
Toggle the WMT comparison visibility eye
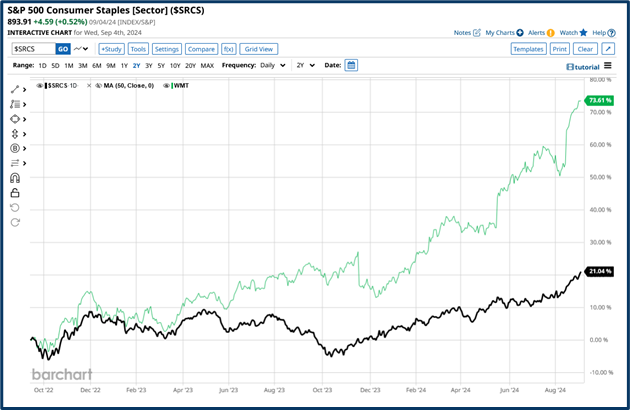168,86
